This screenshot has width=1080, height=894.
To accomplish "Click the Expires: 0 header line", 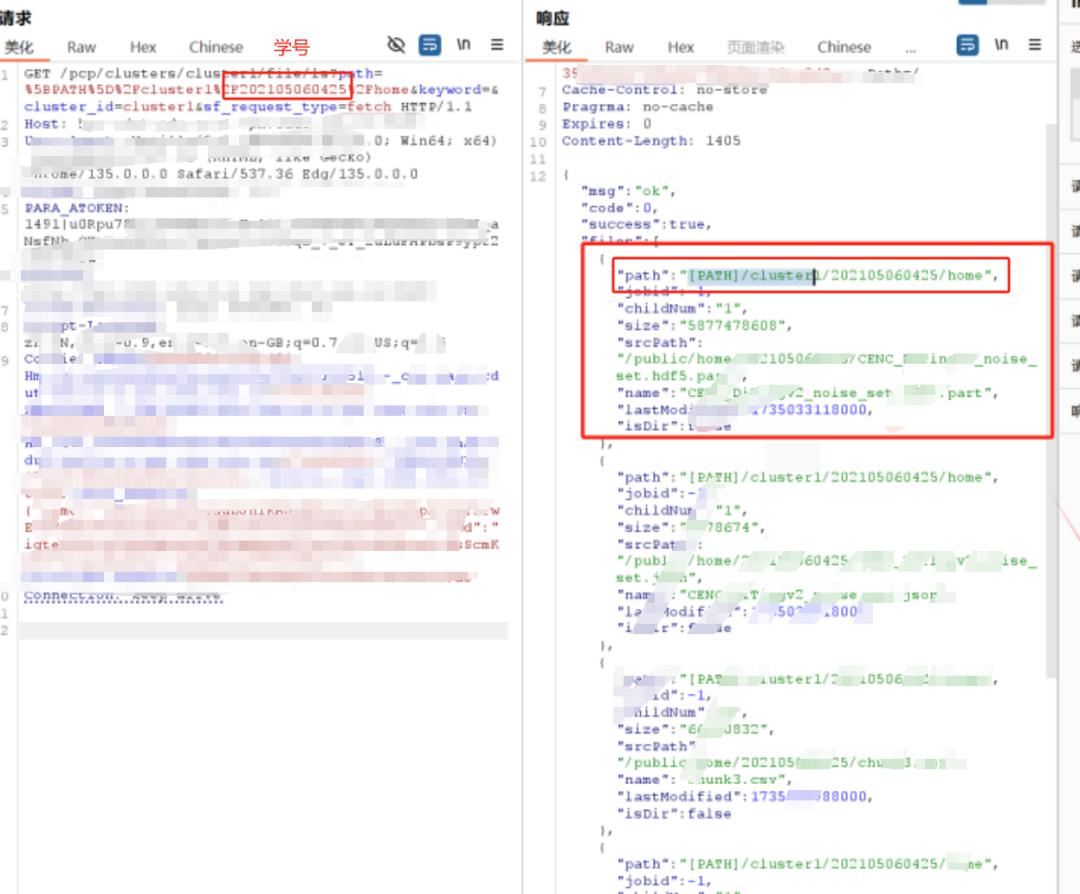I will (606, 123).
